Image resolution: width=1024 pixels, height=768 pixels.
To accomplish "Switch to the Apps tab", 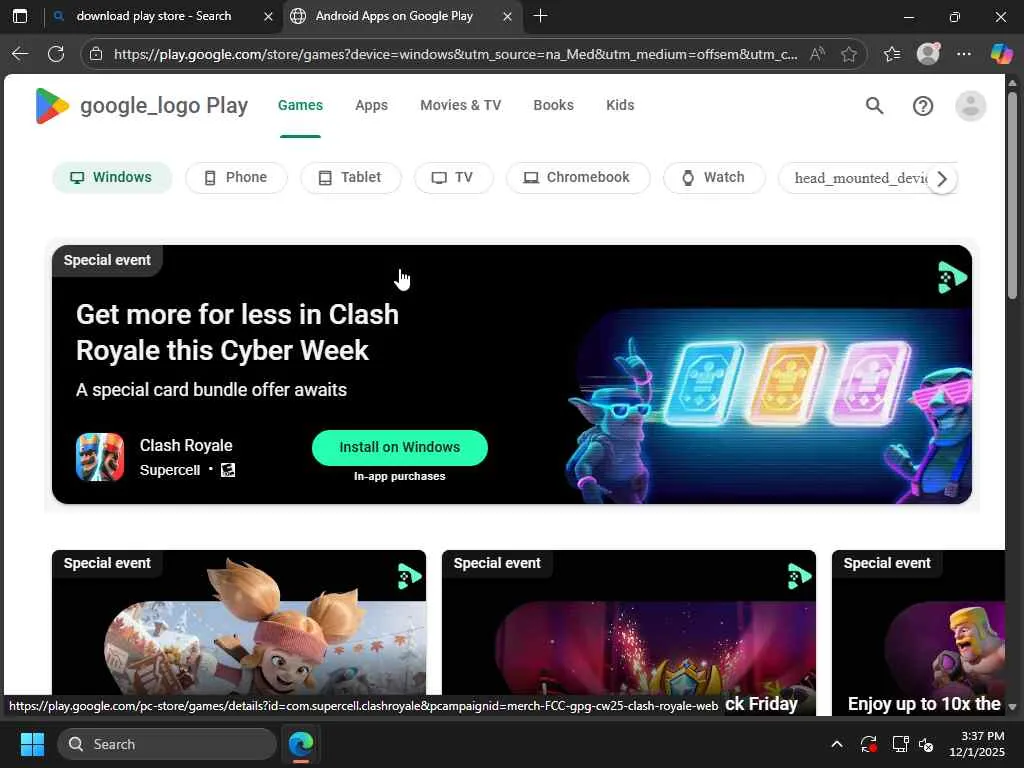I will click(x=372, y=105).
